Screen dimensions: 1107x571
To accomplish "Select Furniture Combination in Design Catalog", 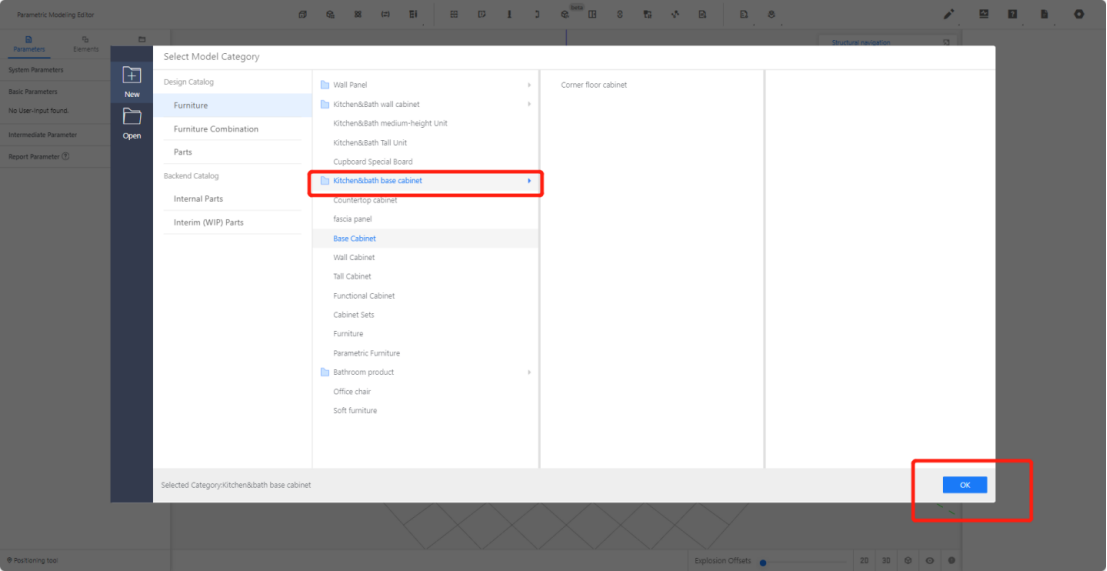I will (216, 129).
